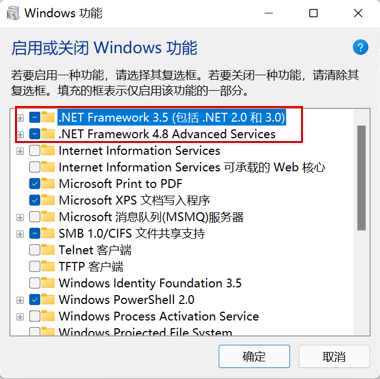Click the blue help question mark icon
Image resolution: width=380 pixels, height=379 pixels.
tap(360, 47)
